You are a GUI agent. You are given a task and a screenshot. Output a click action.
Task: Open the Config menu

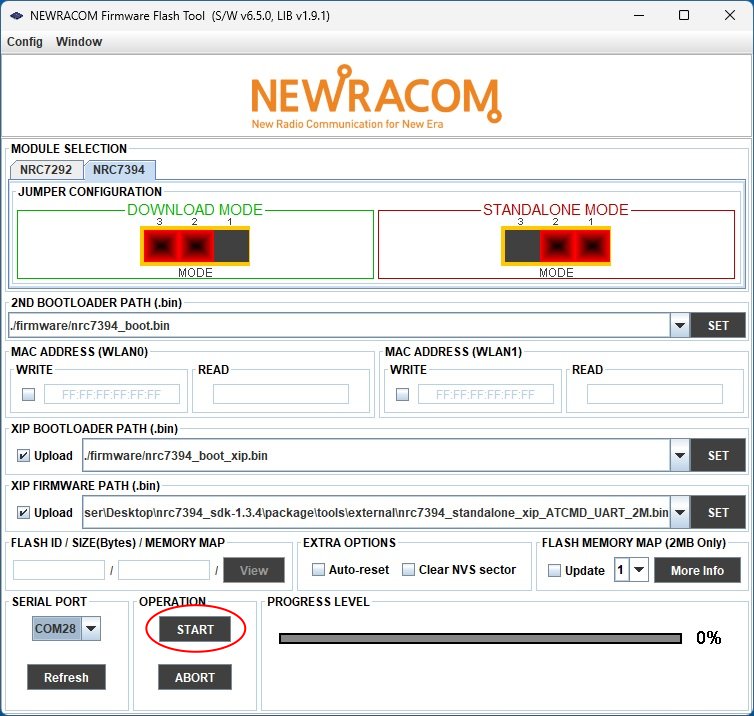coord(25,42)
